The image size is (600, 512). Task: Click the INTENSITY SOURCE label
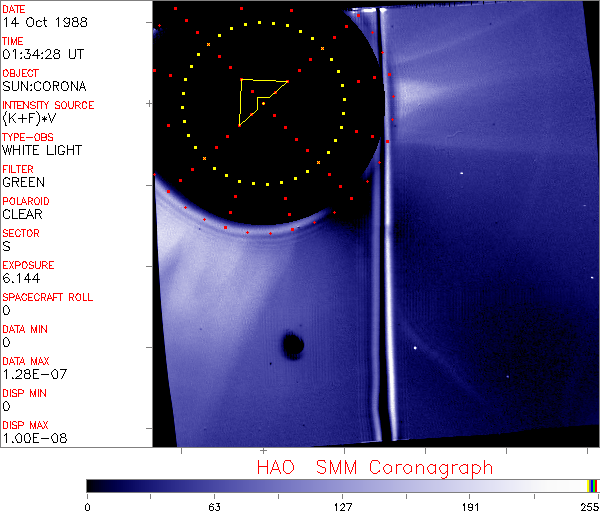(48, 105)
